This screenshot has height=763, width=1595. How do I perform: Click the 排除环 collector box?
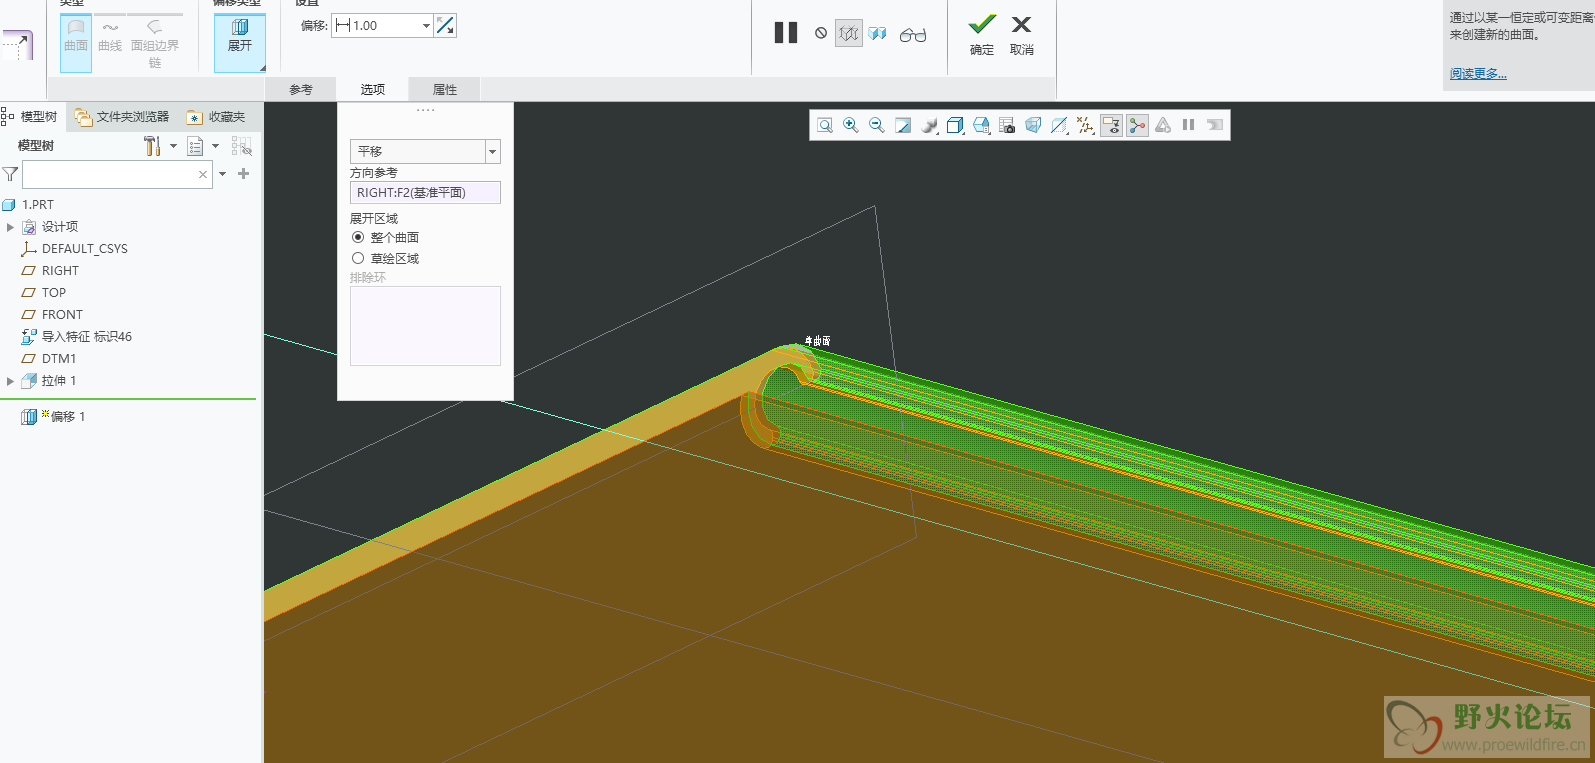coord(425,326)
